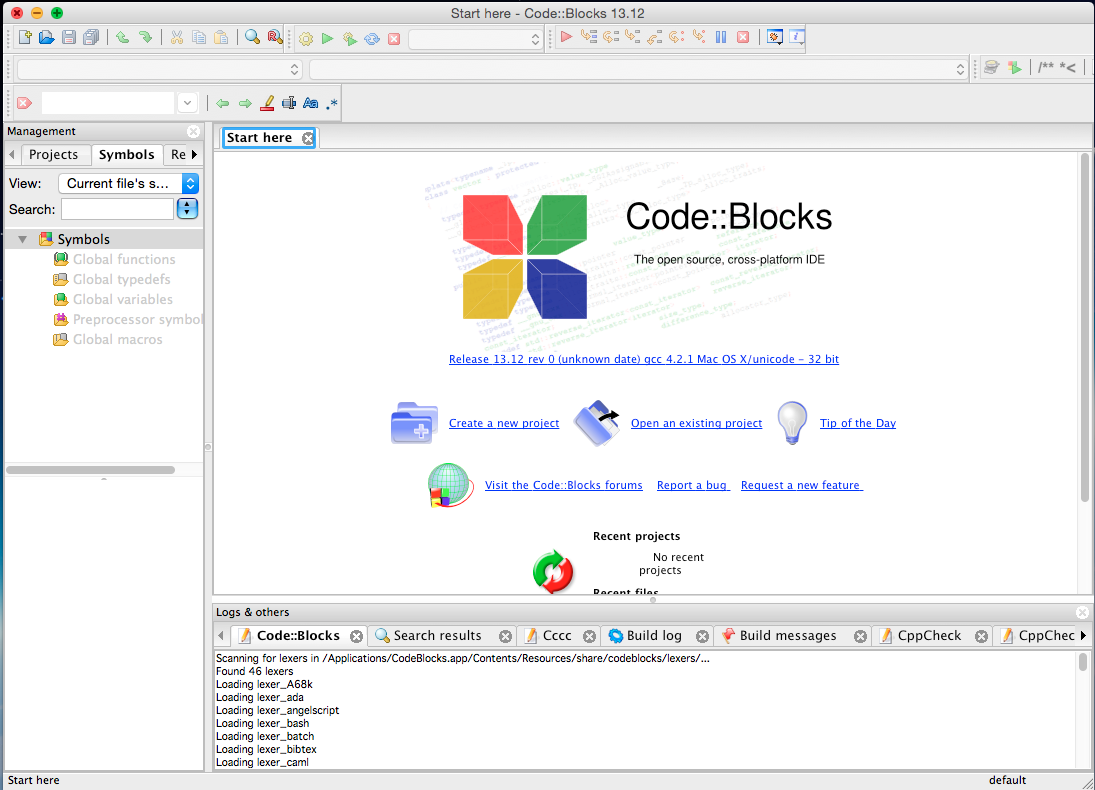Open the Tip of the Day link
The width and height of the screenshot is (1095, 790).
pyautogui.click(x=858, y=423)
